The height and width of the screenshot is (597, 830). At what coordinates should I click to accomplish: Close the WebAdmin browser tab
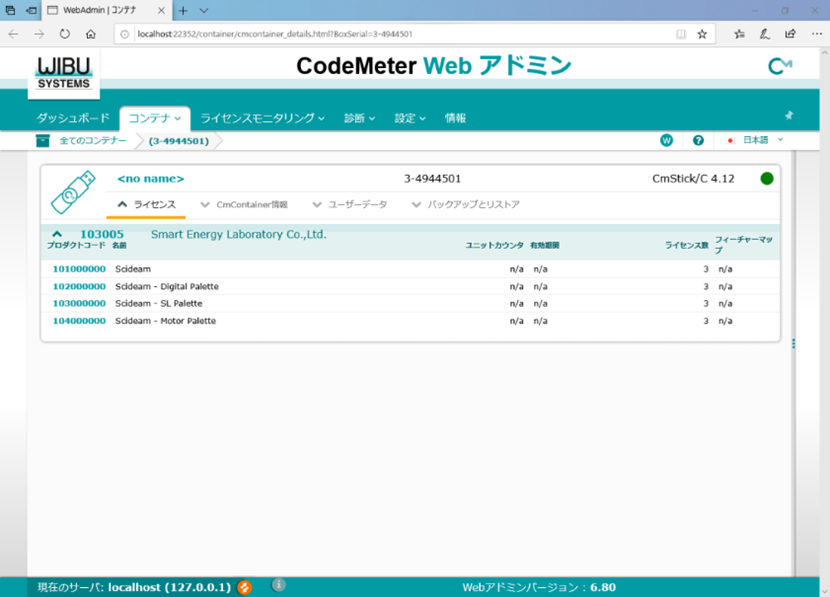(x=161, y=10)
